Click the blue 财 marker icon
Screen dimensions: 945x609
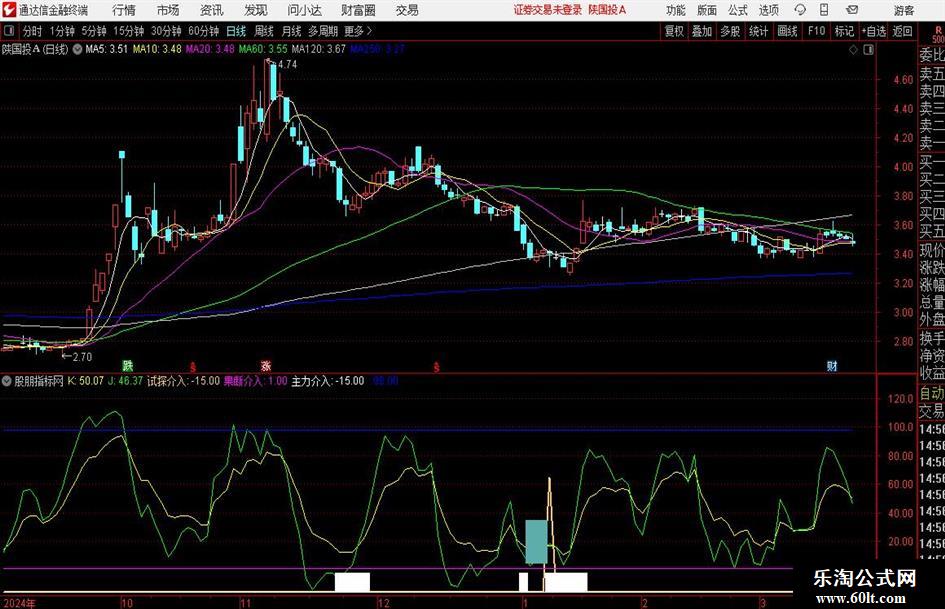tap(832, 365)
